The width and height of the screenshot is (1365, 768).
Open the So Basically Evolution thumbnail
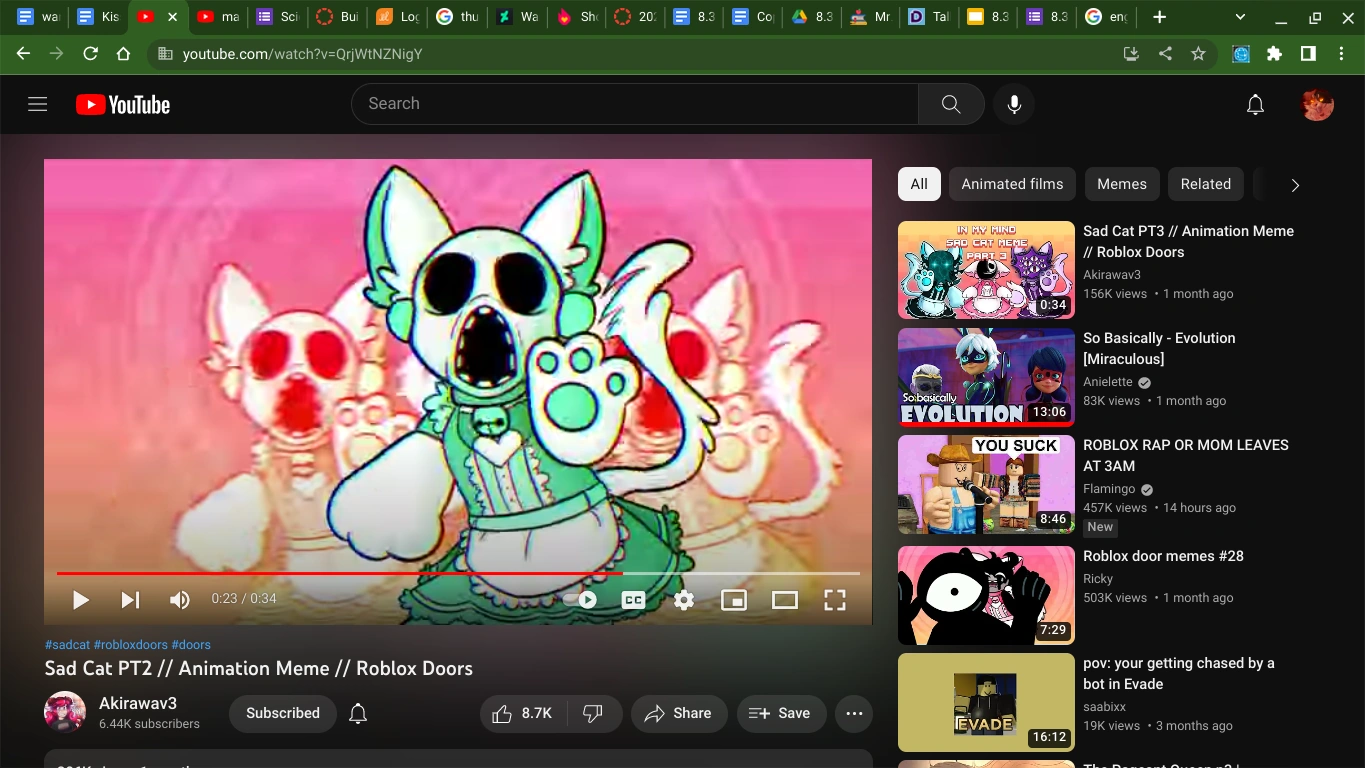[986, 377]
